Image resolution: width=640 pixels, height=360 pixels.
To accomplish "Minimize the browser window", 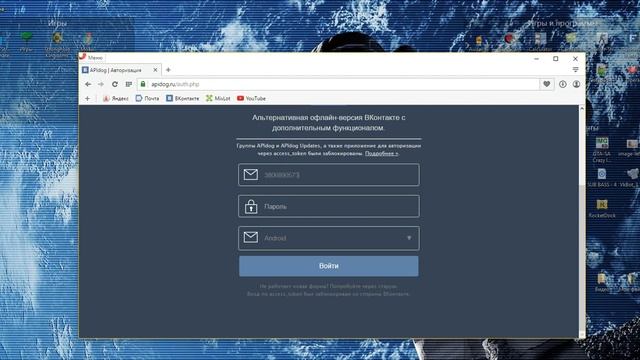I will (536, 59).
